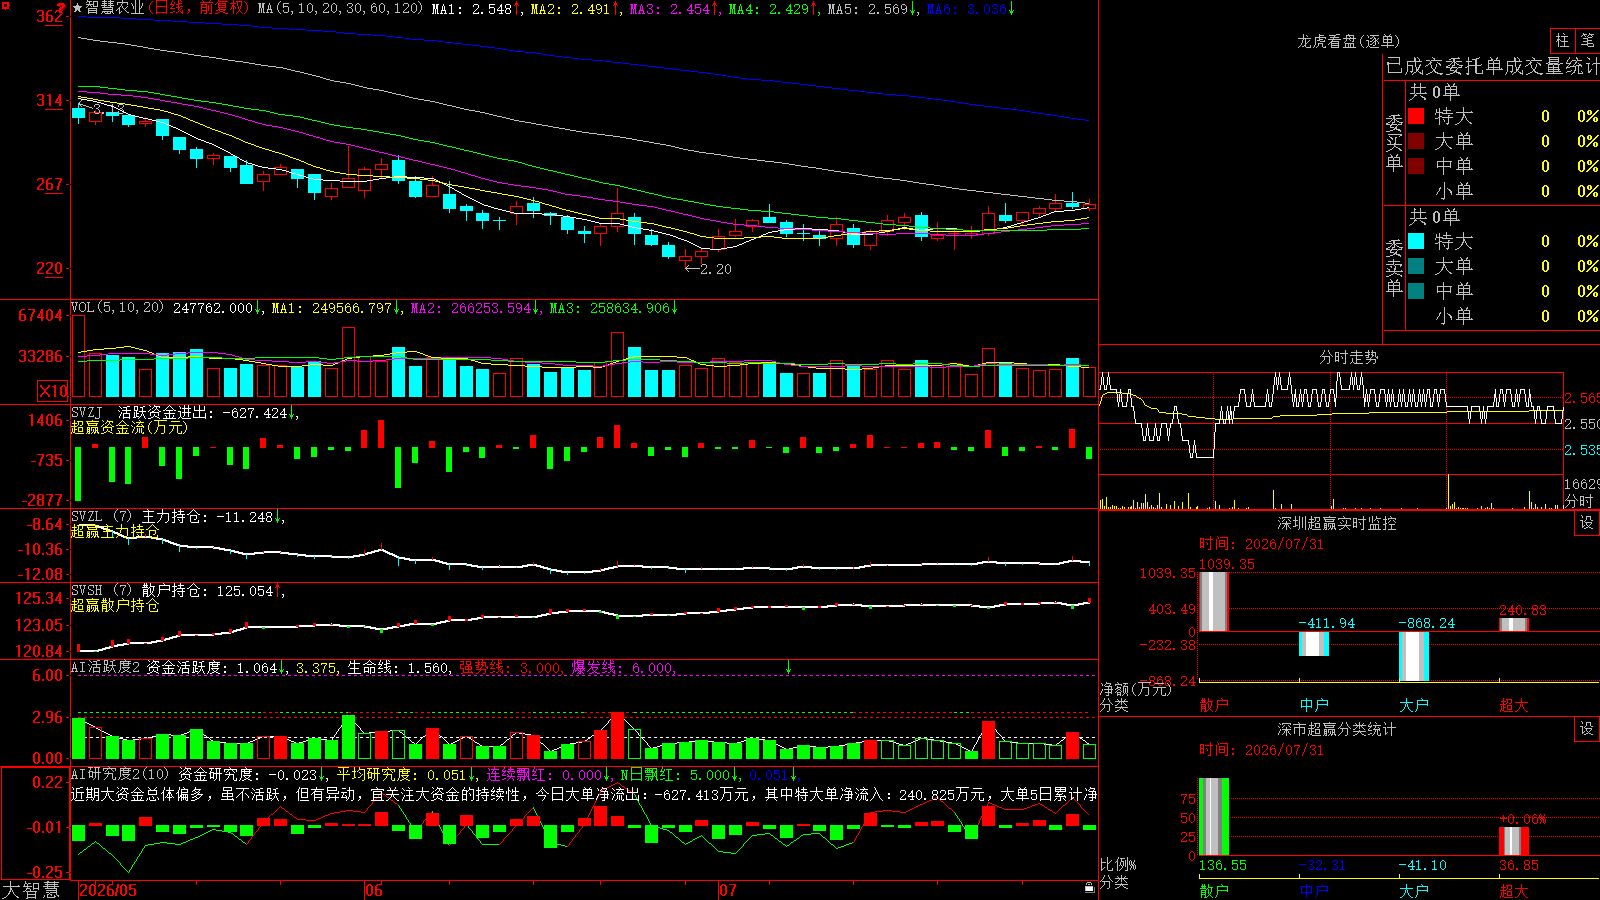Click the 委买单 小单 row label
The width and height of the screenshot is (1600, 900).
[x=1454, y=191]
